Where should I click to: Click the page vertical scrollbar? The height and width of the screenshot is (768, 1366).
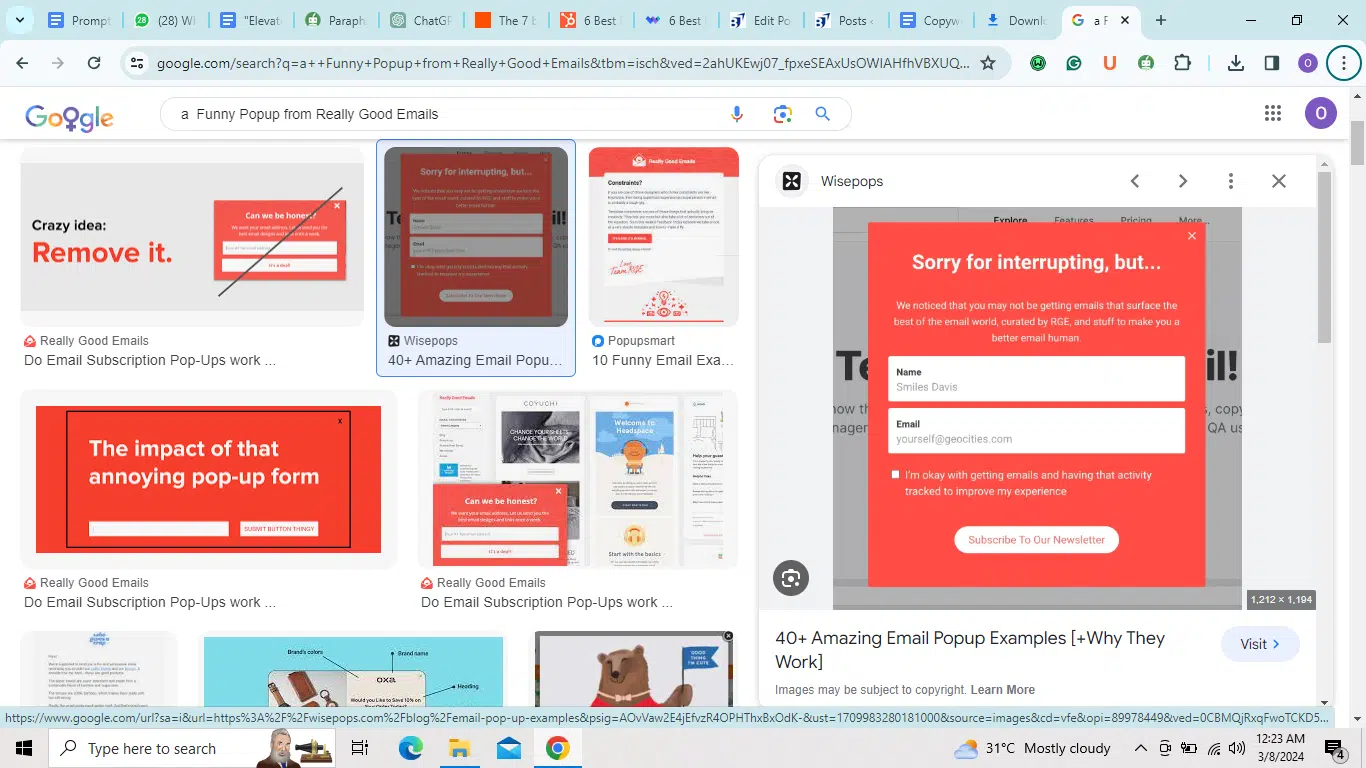pyautogui.click(x=1357, y=400)
